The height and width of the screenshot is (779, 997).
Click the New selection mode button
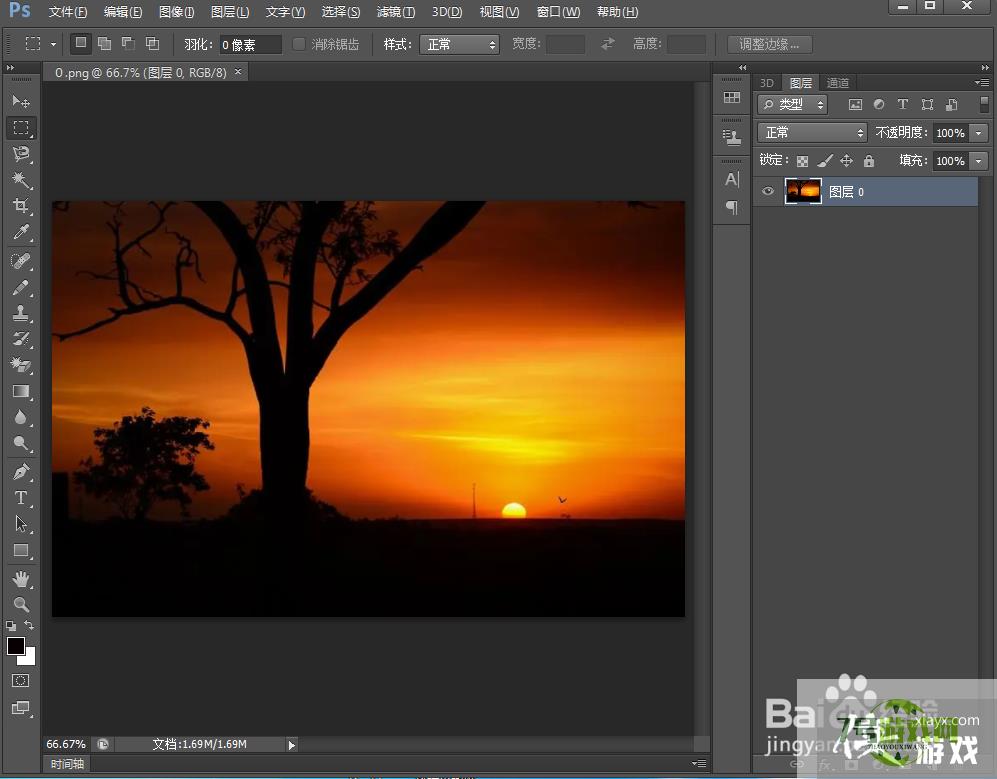[81, 43]
